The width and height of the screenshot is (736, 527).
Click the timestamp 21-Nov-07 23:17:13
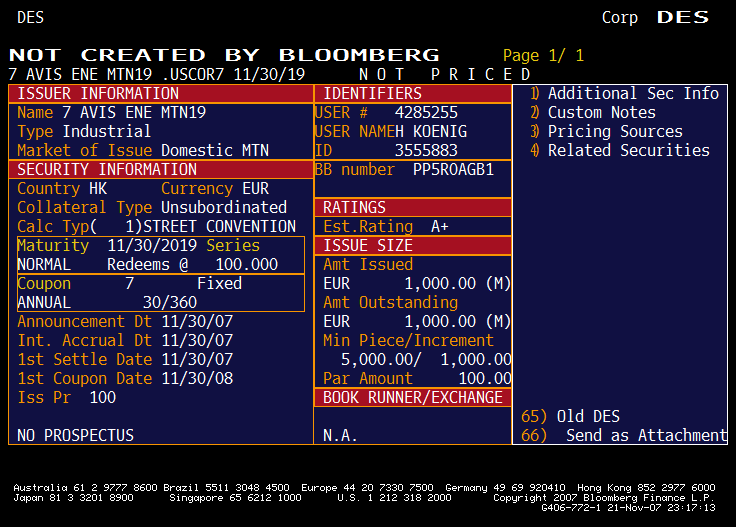point(661,508)
